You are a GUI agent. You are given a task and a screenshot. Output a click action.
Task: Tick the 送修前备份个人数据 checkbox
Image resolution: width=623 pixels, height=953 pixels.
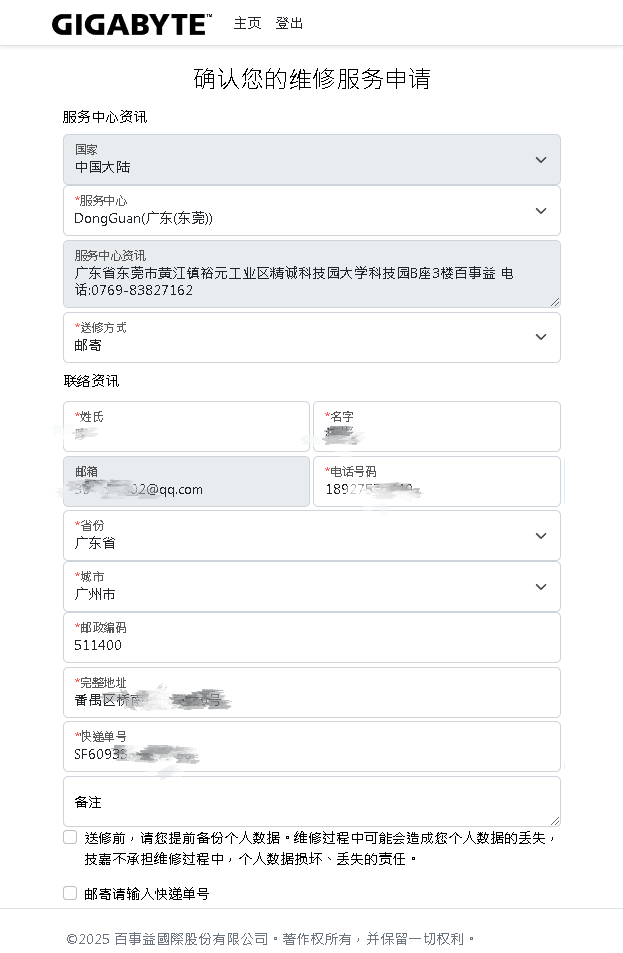tap(70, 837)
